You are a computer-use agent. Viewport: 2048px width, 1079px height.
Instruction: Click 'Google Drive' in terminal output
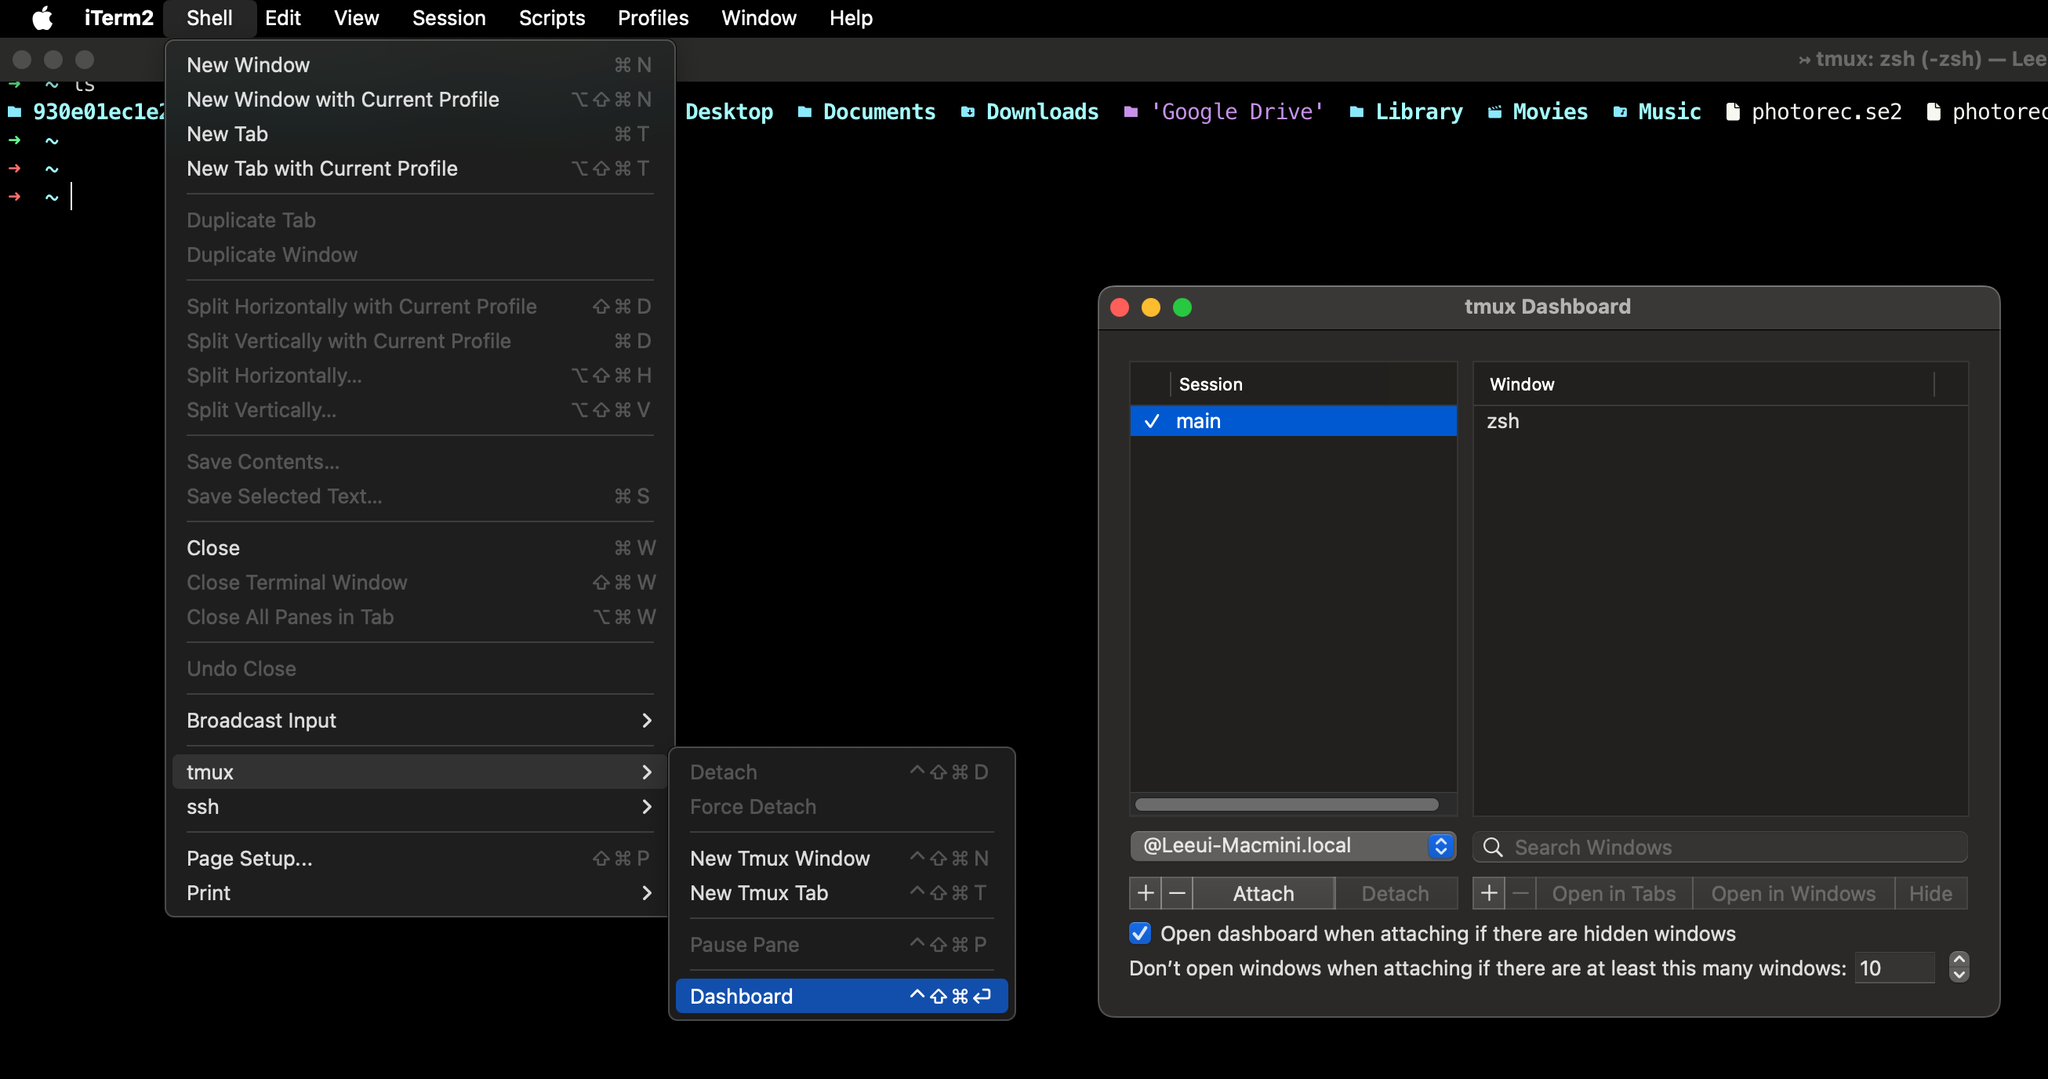pyautogui.click(x=1237, y=112)
